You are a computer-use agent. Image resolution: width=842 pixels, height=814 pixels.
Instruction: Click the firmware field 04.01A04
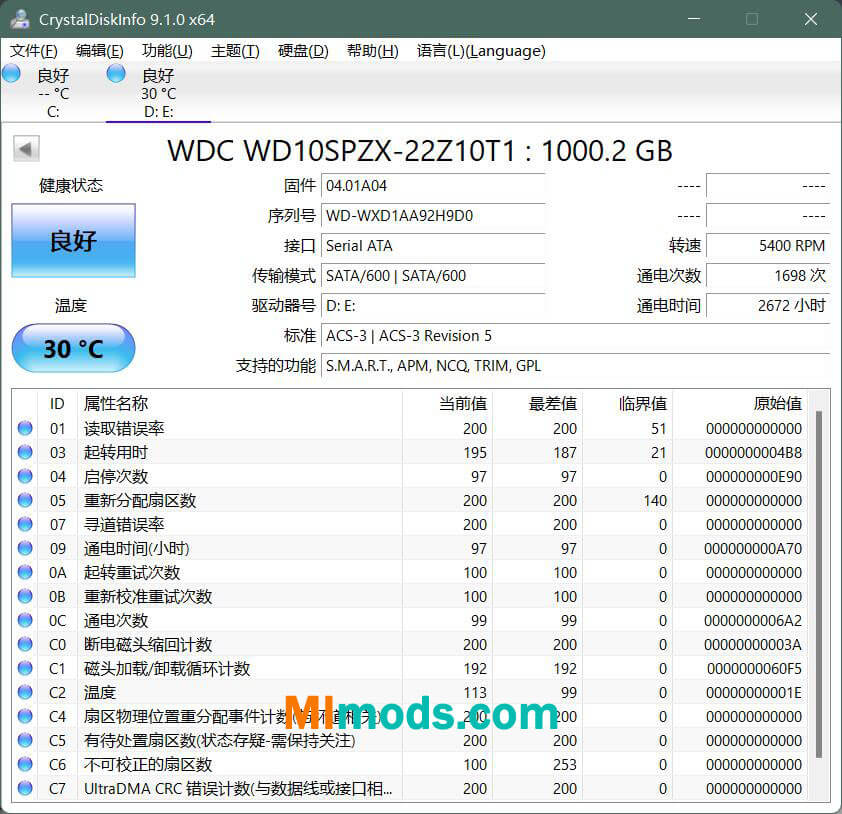tap(433, 186)
